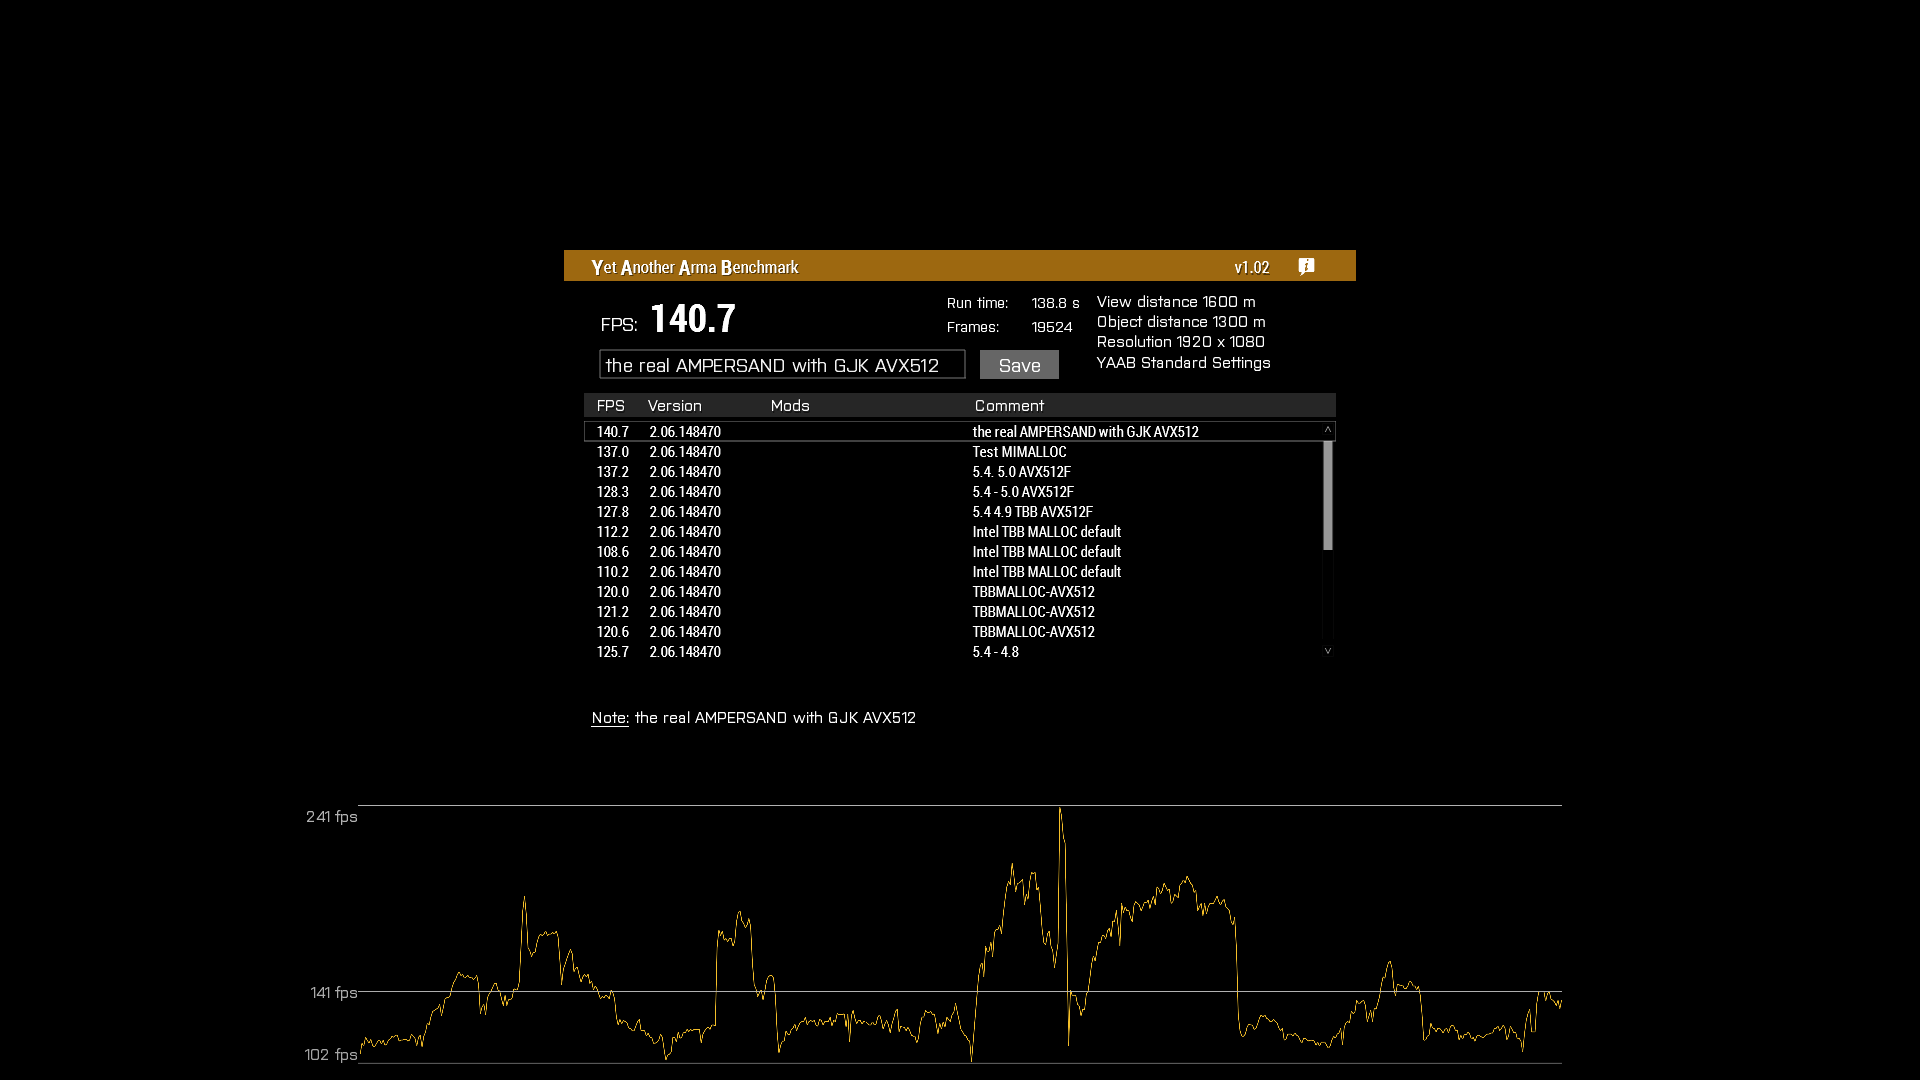Click the 141 fps graph axis label
The width and height of the screenshot is (1920, 1080).
[334, 993]
